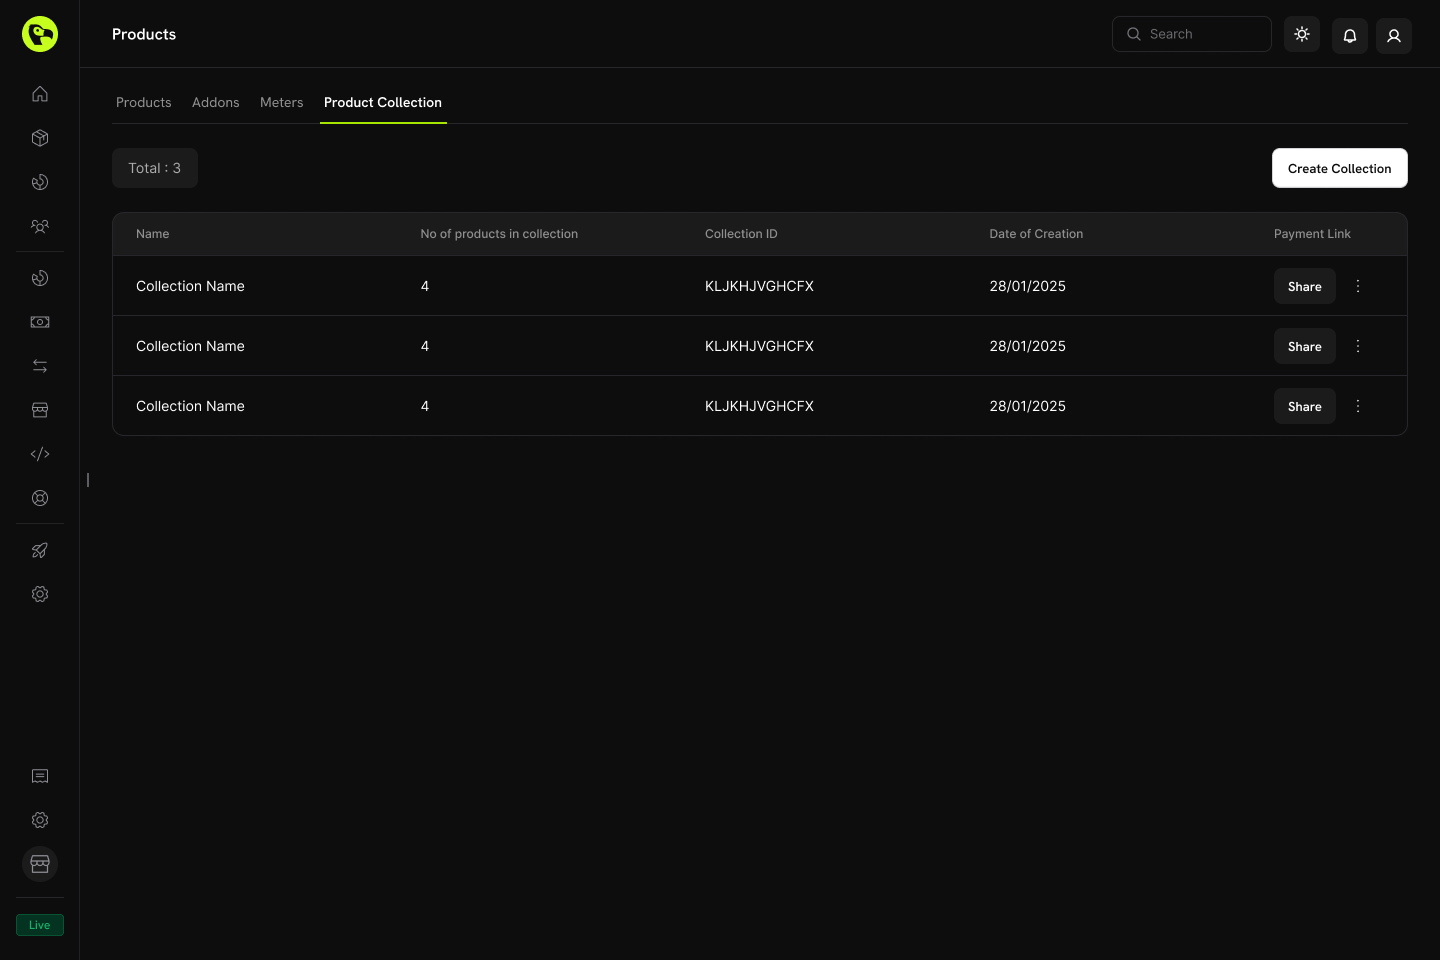
Task: Select the Developer code icon
Action: [40, 453]
